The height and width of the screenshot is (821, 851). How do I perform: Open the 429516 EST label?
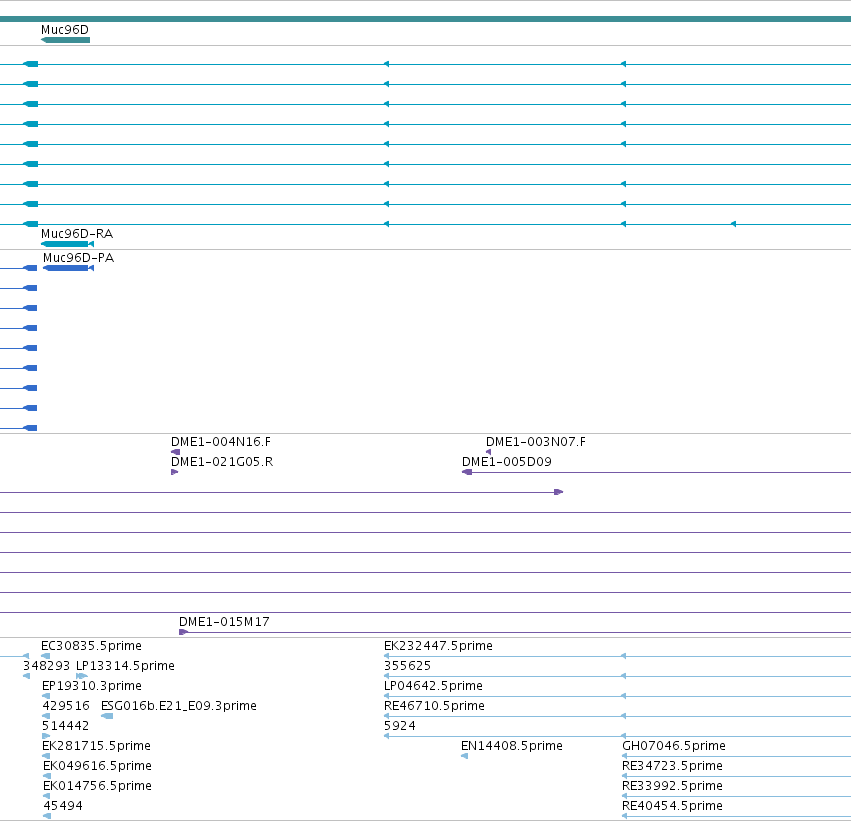pyautogui.click(x=66, y=706)
